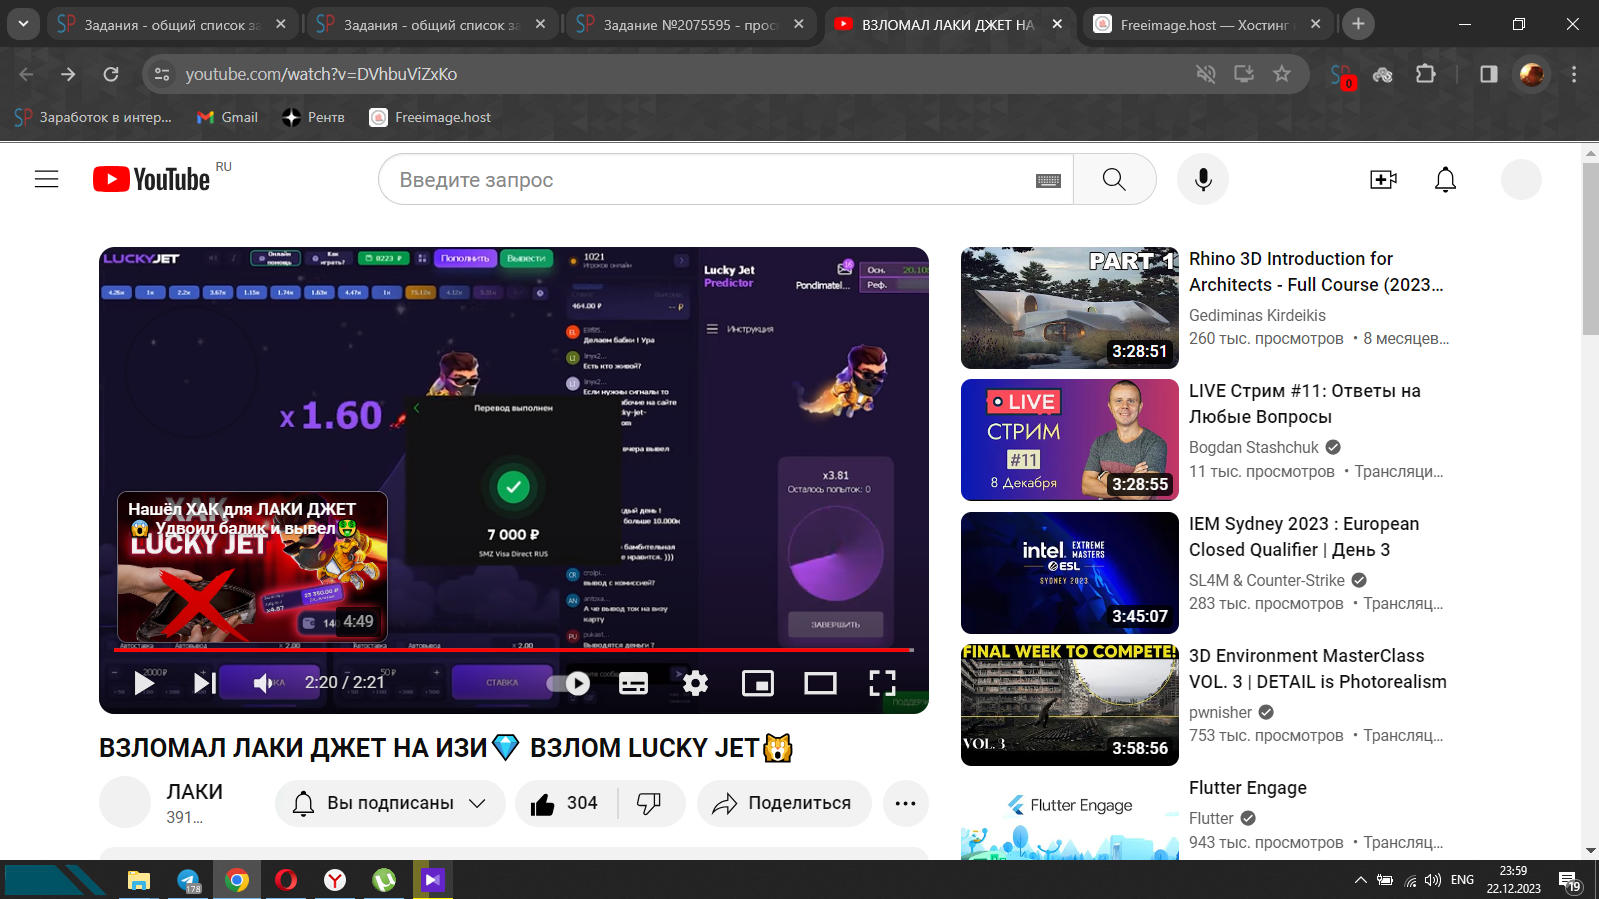The image size is (1599, 899).
Task: Open the Create video icon
Action: [x=1383, y=179]
